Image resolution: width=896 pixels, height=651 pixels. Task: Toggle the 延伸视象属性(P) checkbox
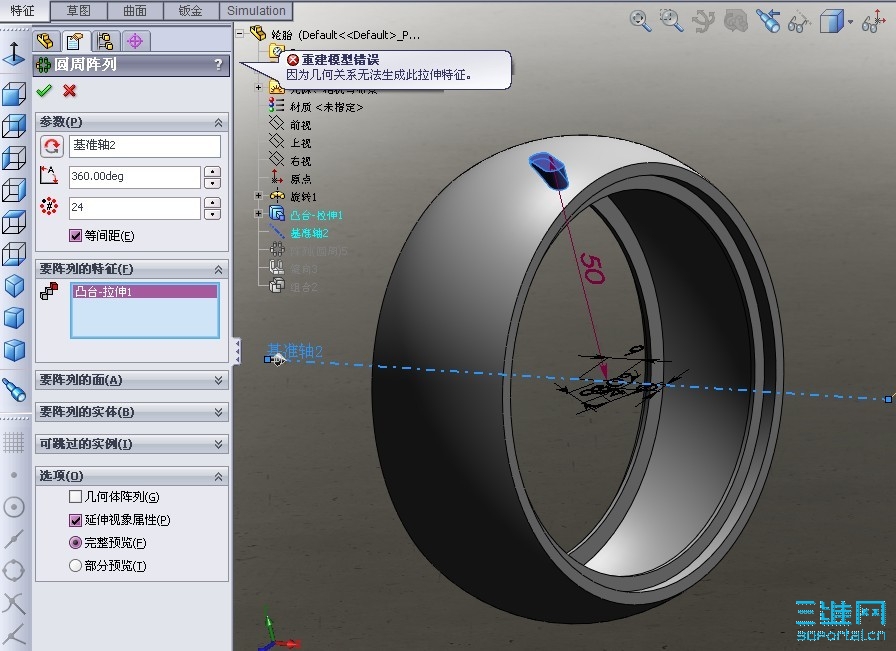(75, 520)
